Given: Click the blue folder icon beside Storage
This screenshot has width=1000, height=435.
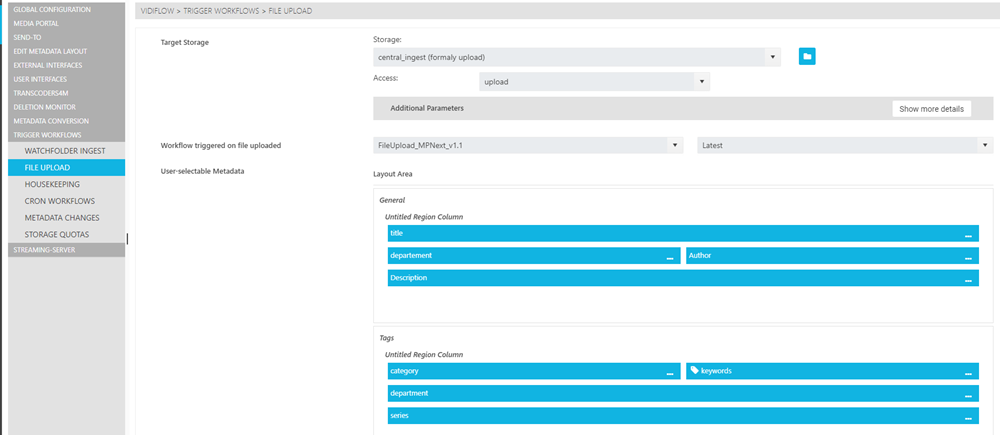Looking at the screenshot, I should tap(807, 57).
